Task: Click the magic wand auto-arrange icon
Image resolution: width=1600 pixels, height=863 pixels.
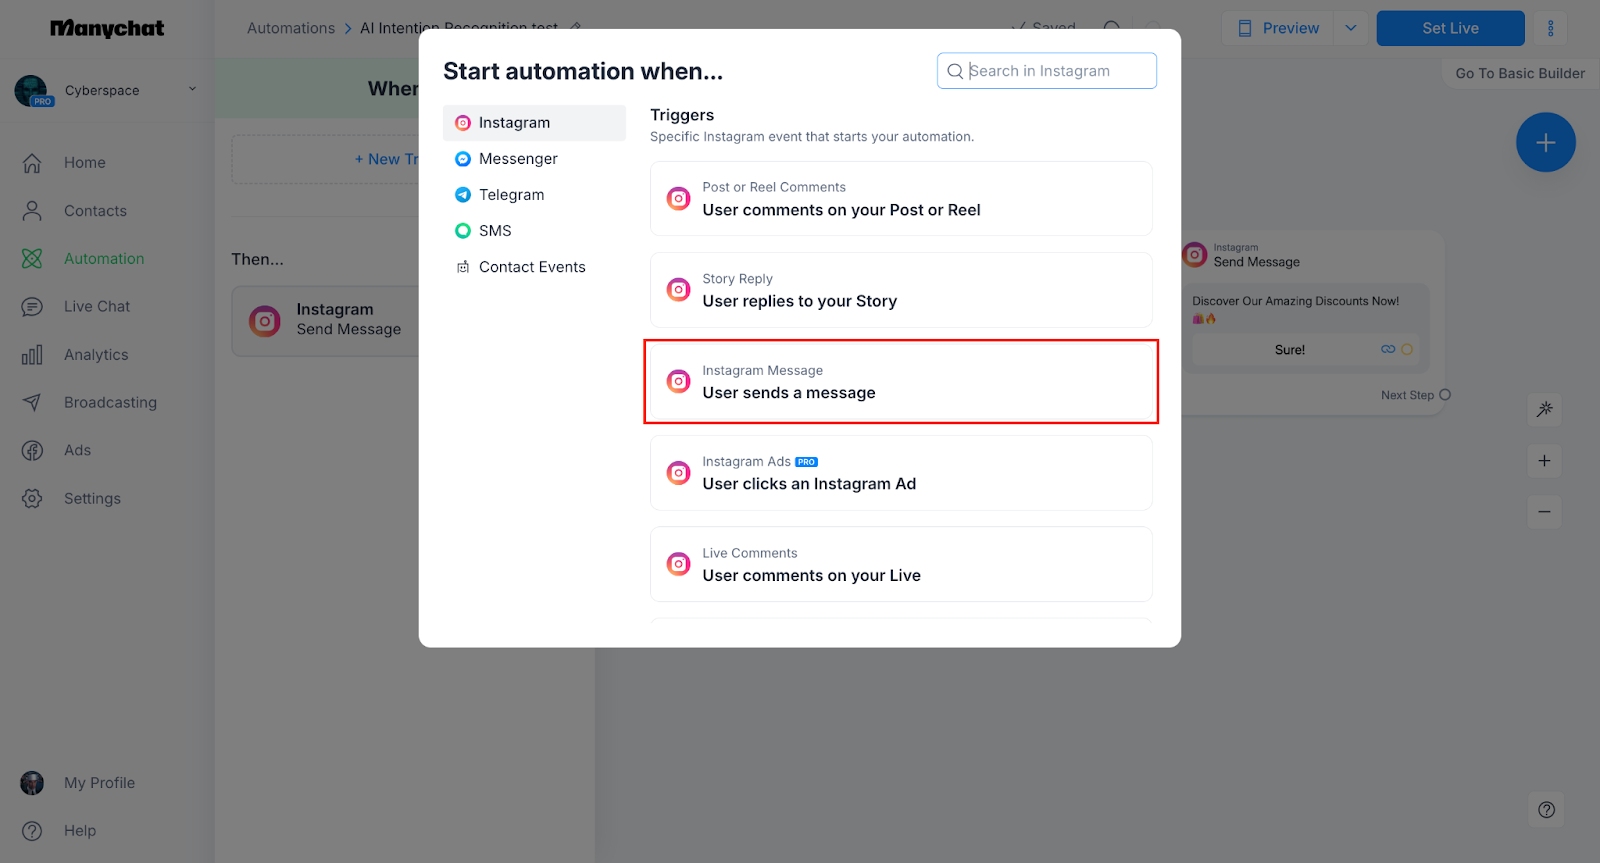Action: tap(1545, 409)
